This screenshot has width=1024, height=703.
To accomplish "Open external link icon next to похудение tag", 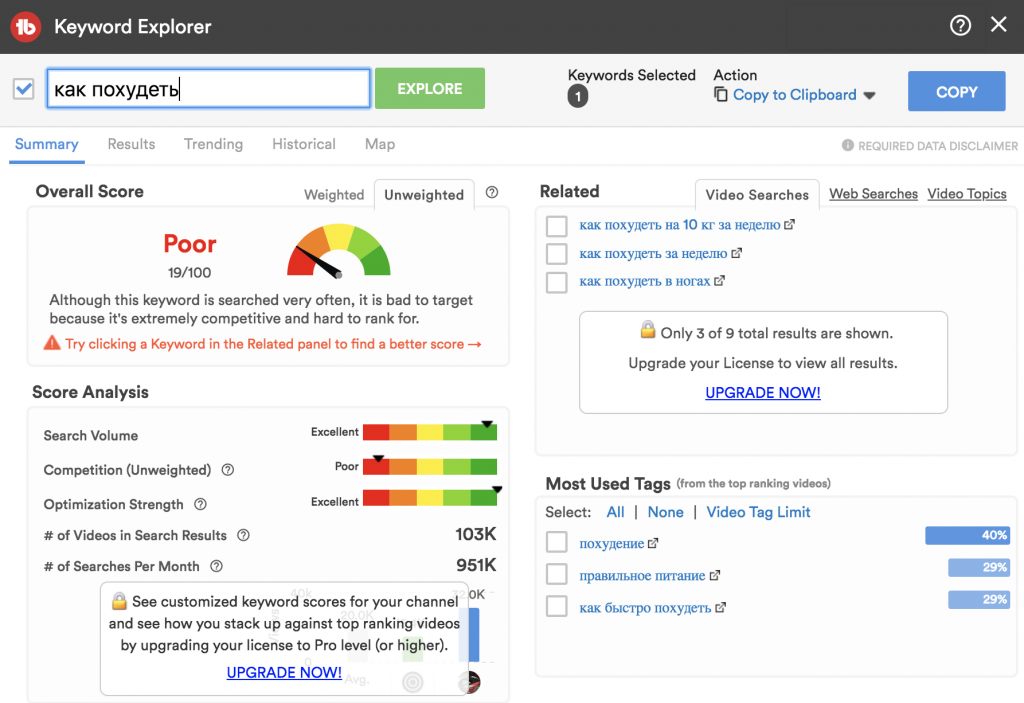I will click(653, 544).
